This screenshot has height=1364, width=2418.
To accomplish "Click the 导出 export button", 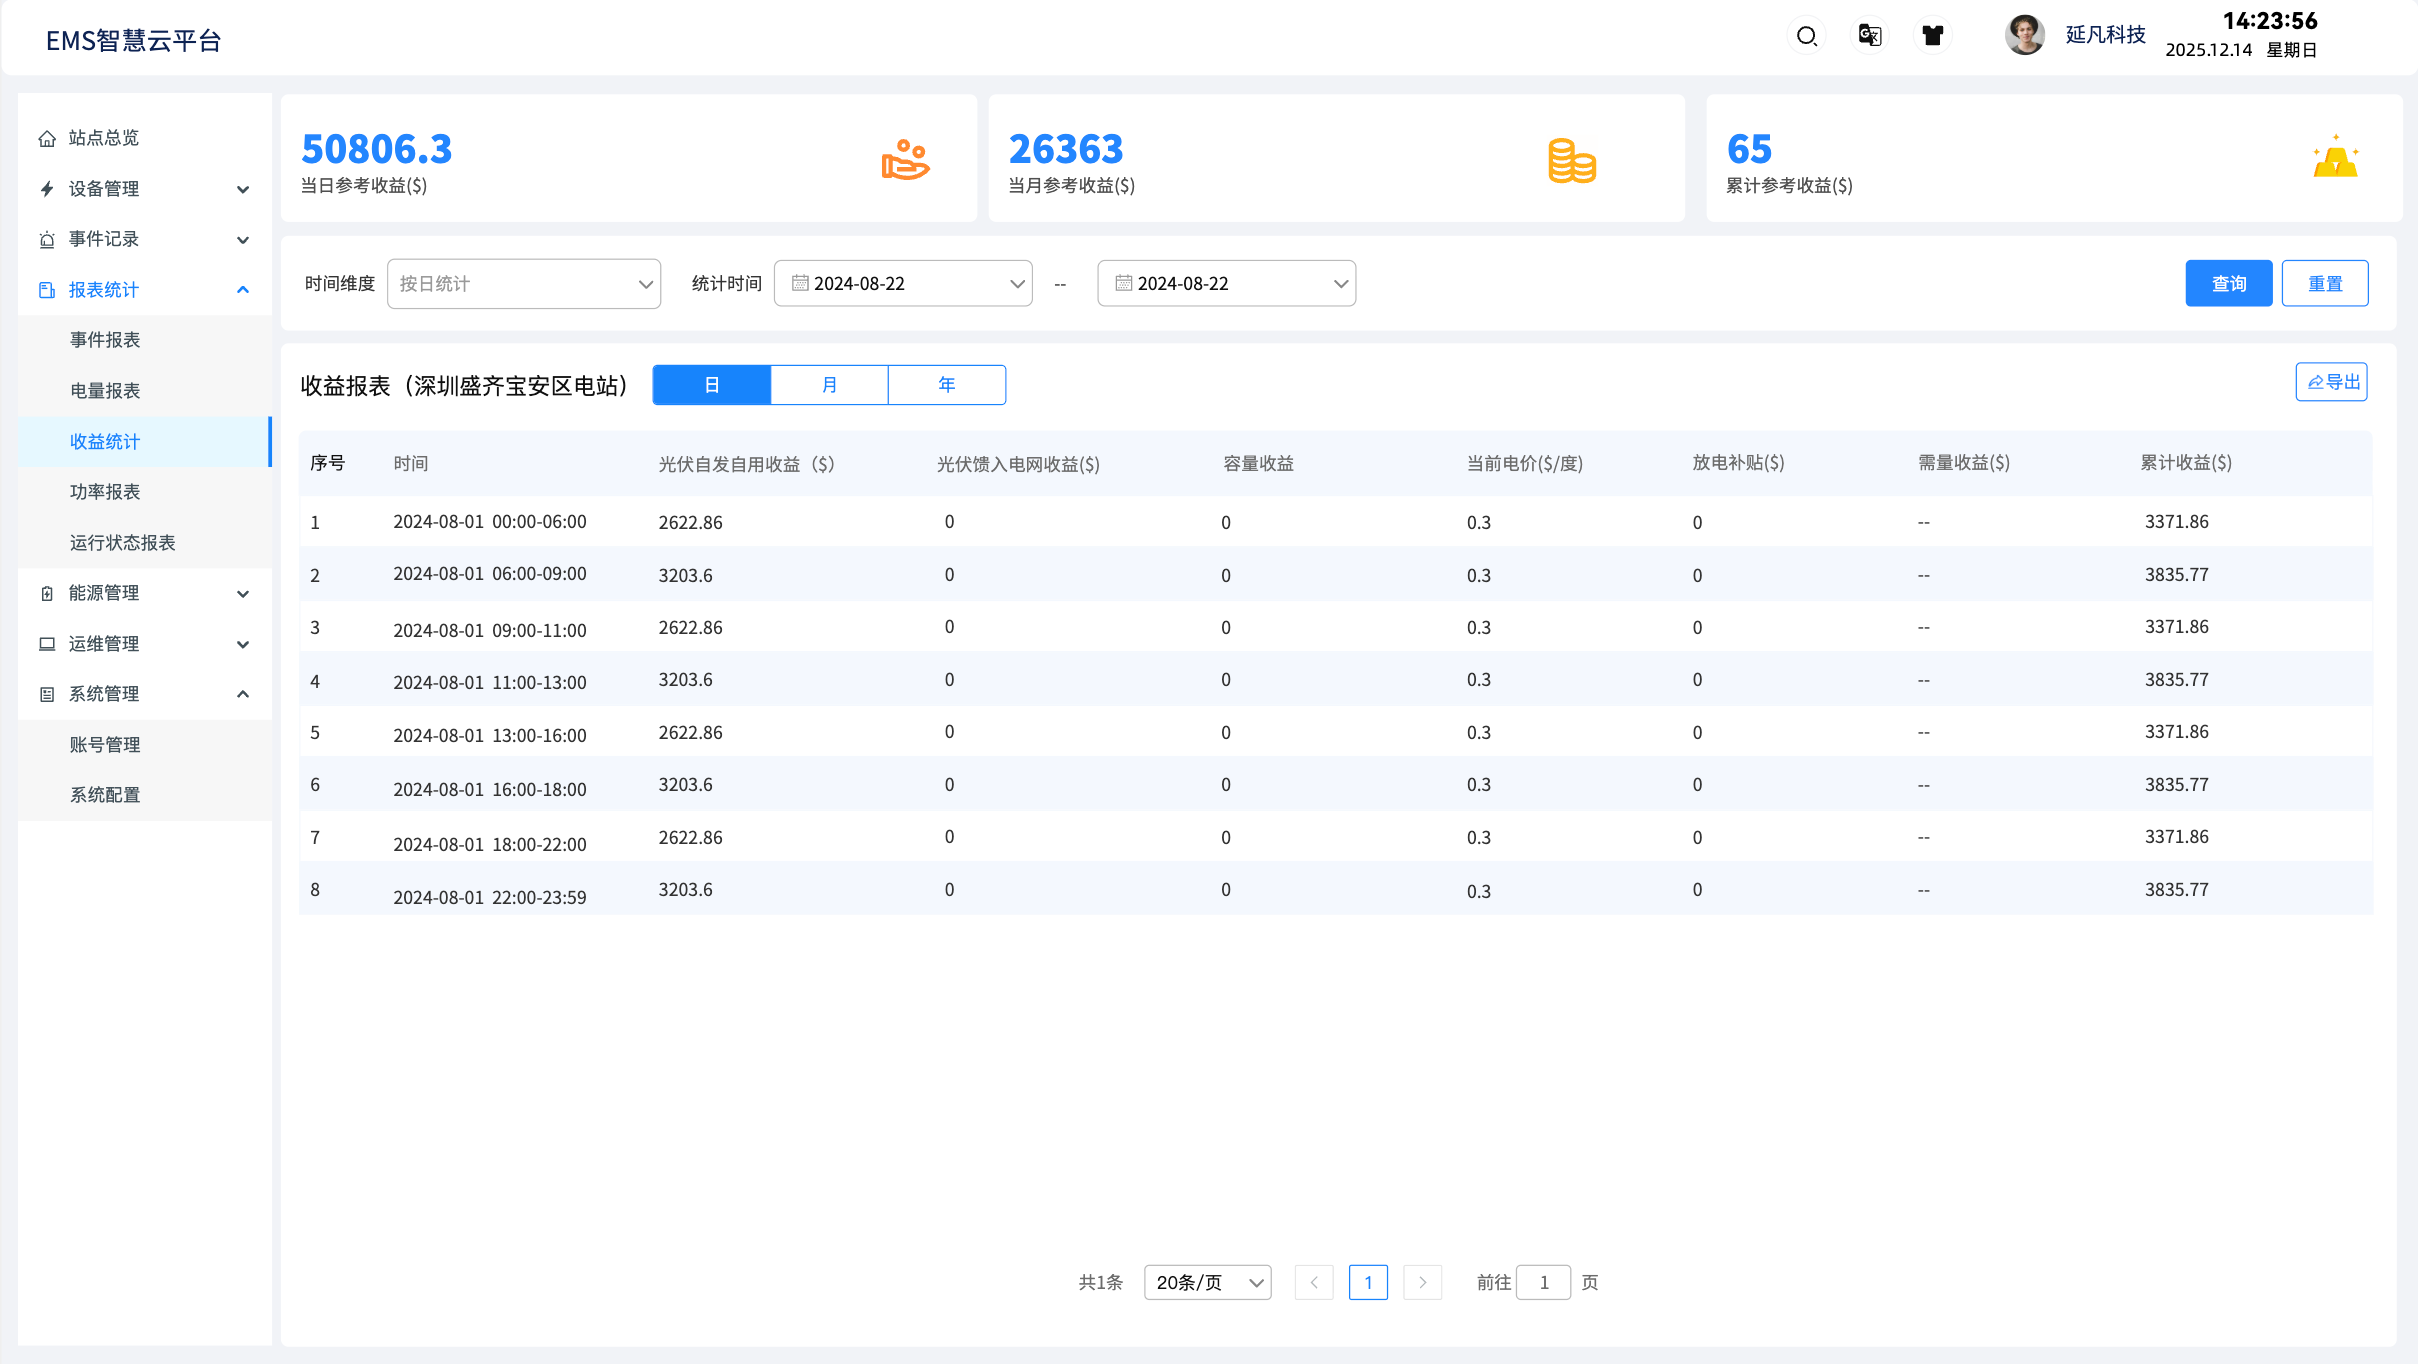I will pyautogui.click(x=2331, y=382).
